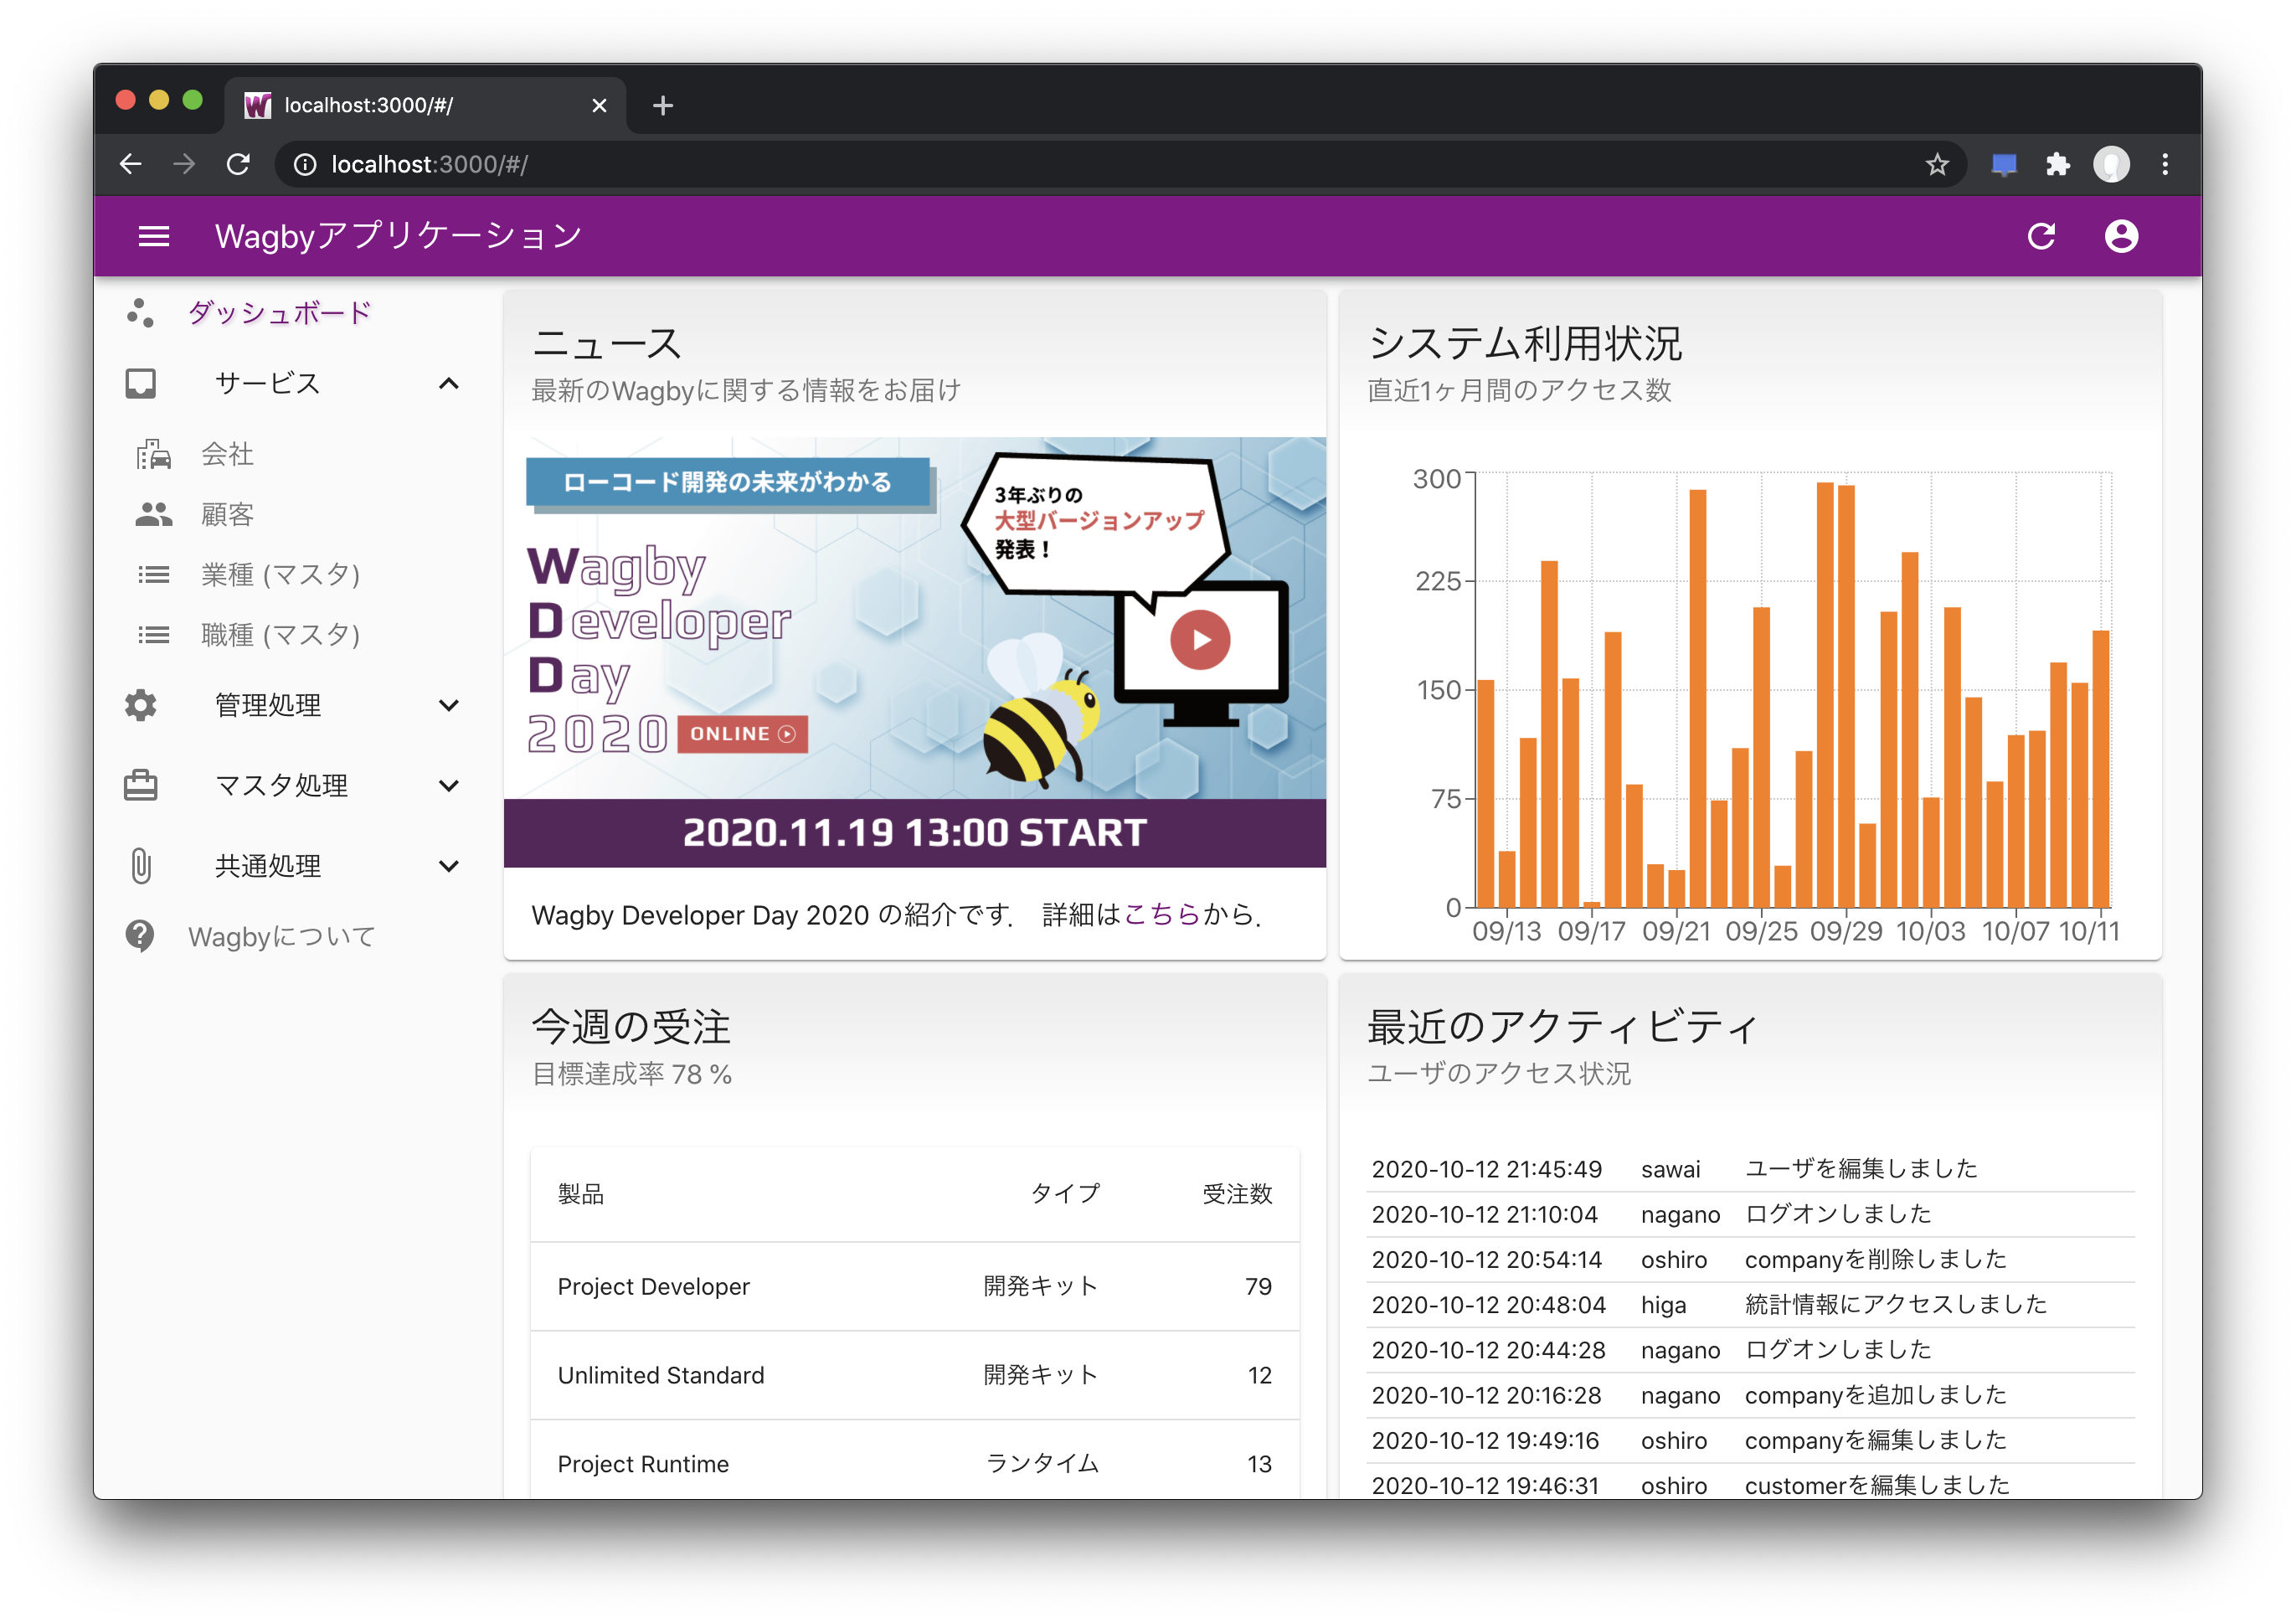Click the Wagbyアプリケーション title

pos(398,236)
